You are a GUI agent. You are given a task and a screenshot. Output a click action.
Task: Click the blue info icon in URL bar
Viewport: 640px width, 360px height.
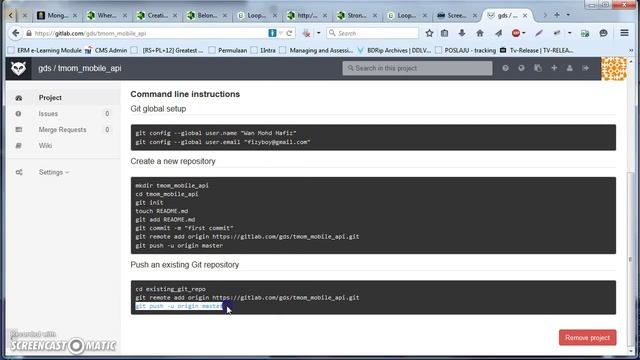pyautogui.click(x=272, y=33)
